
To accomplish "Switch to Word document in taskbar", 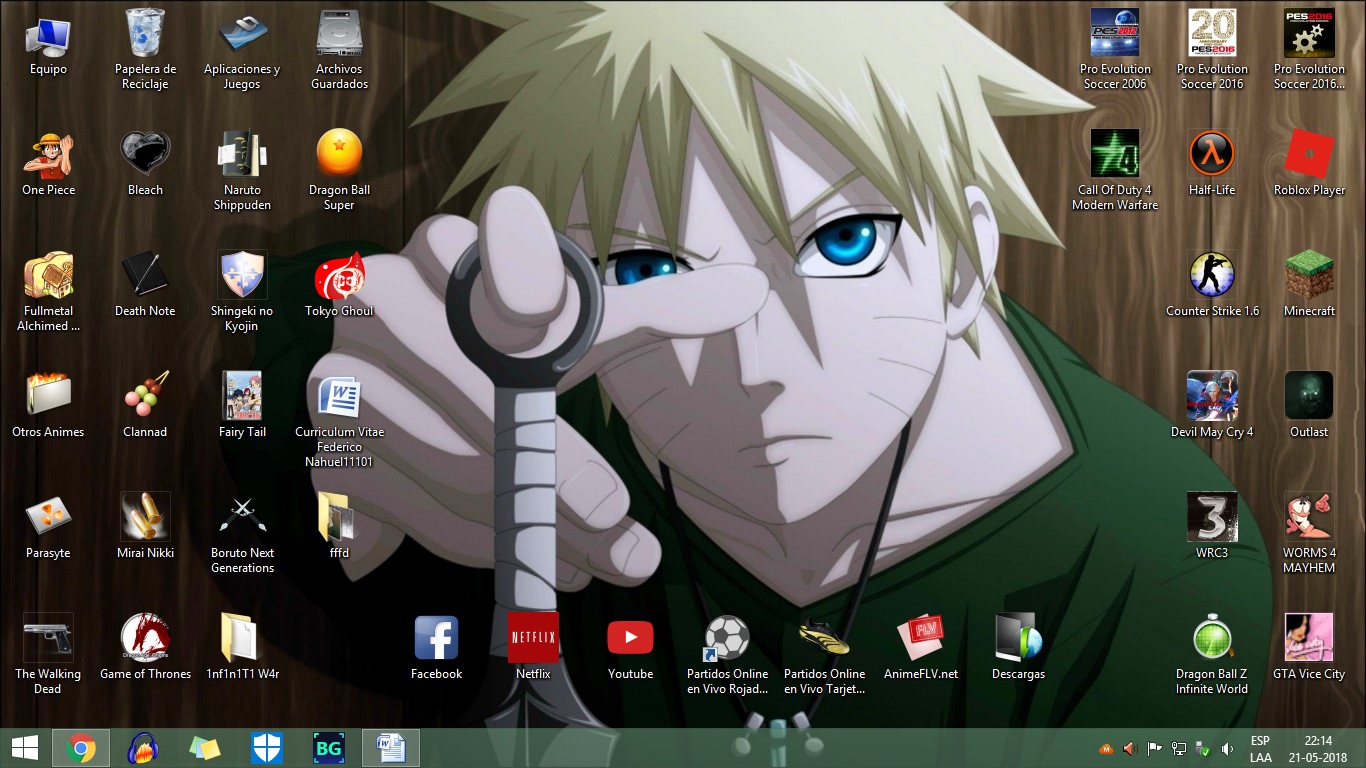I will (391, 748).
